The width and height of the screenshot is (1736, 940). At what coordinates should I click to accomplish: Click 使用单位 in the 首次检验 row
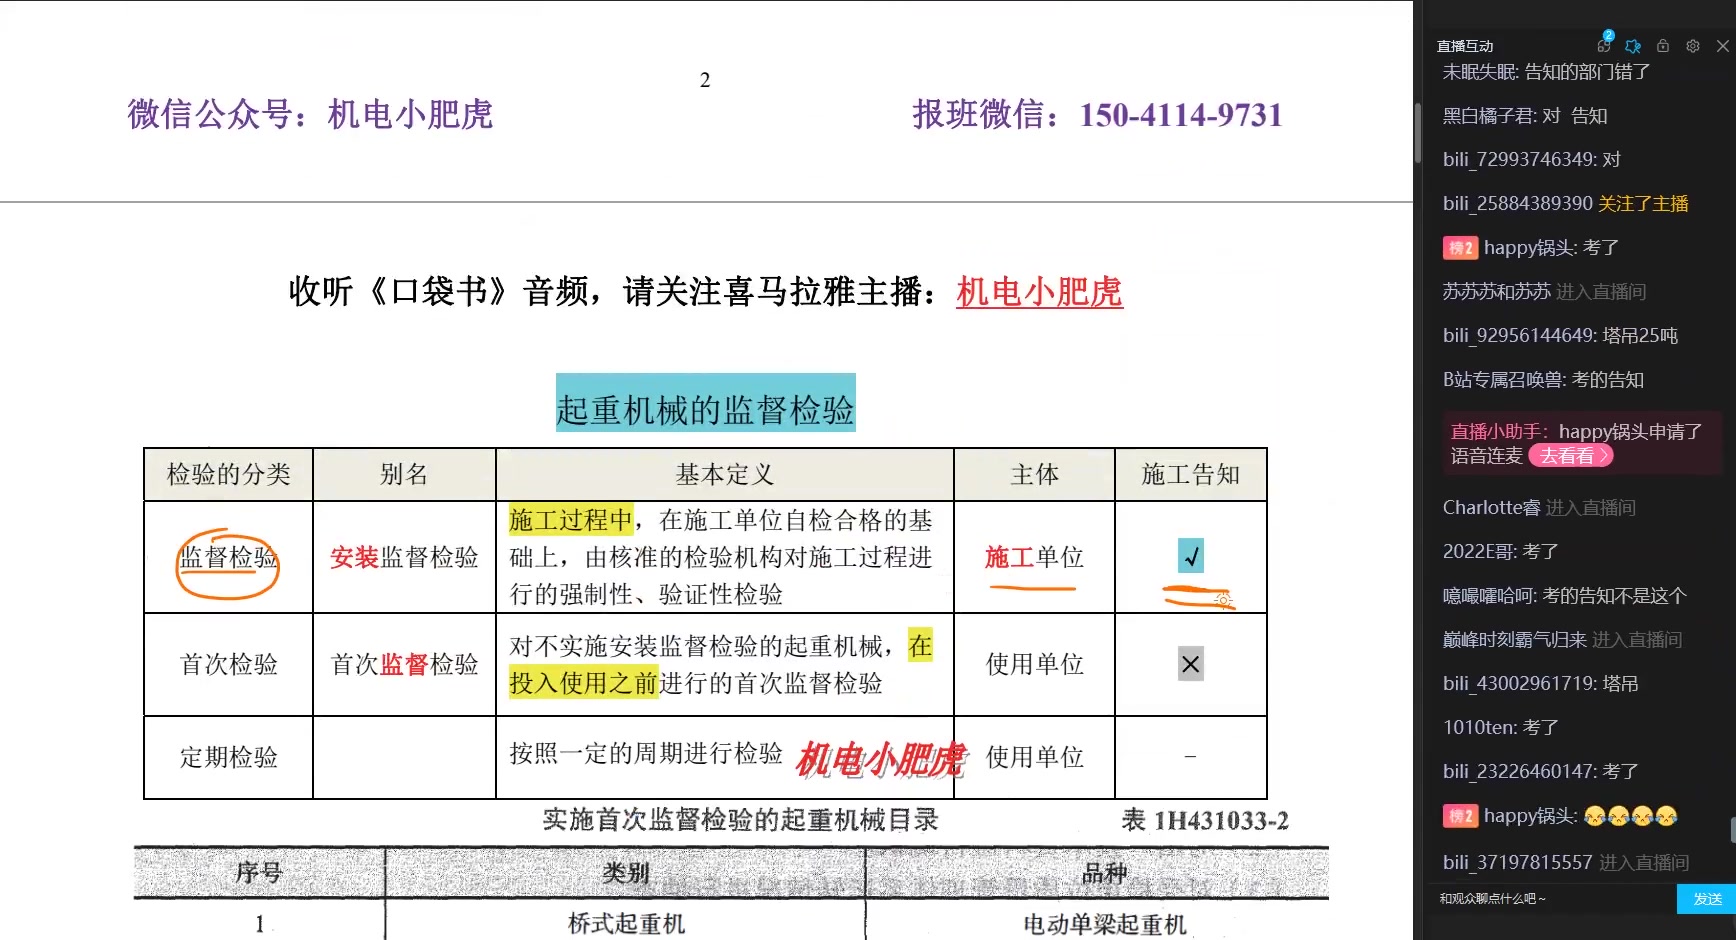click(1034, 664)
